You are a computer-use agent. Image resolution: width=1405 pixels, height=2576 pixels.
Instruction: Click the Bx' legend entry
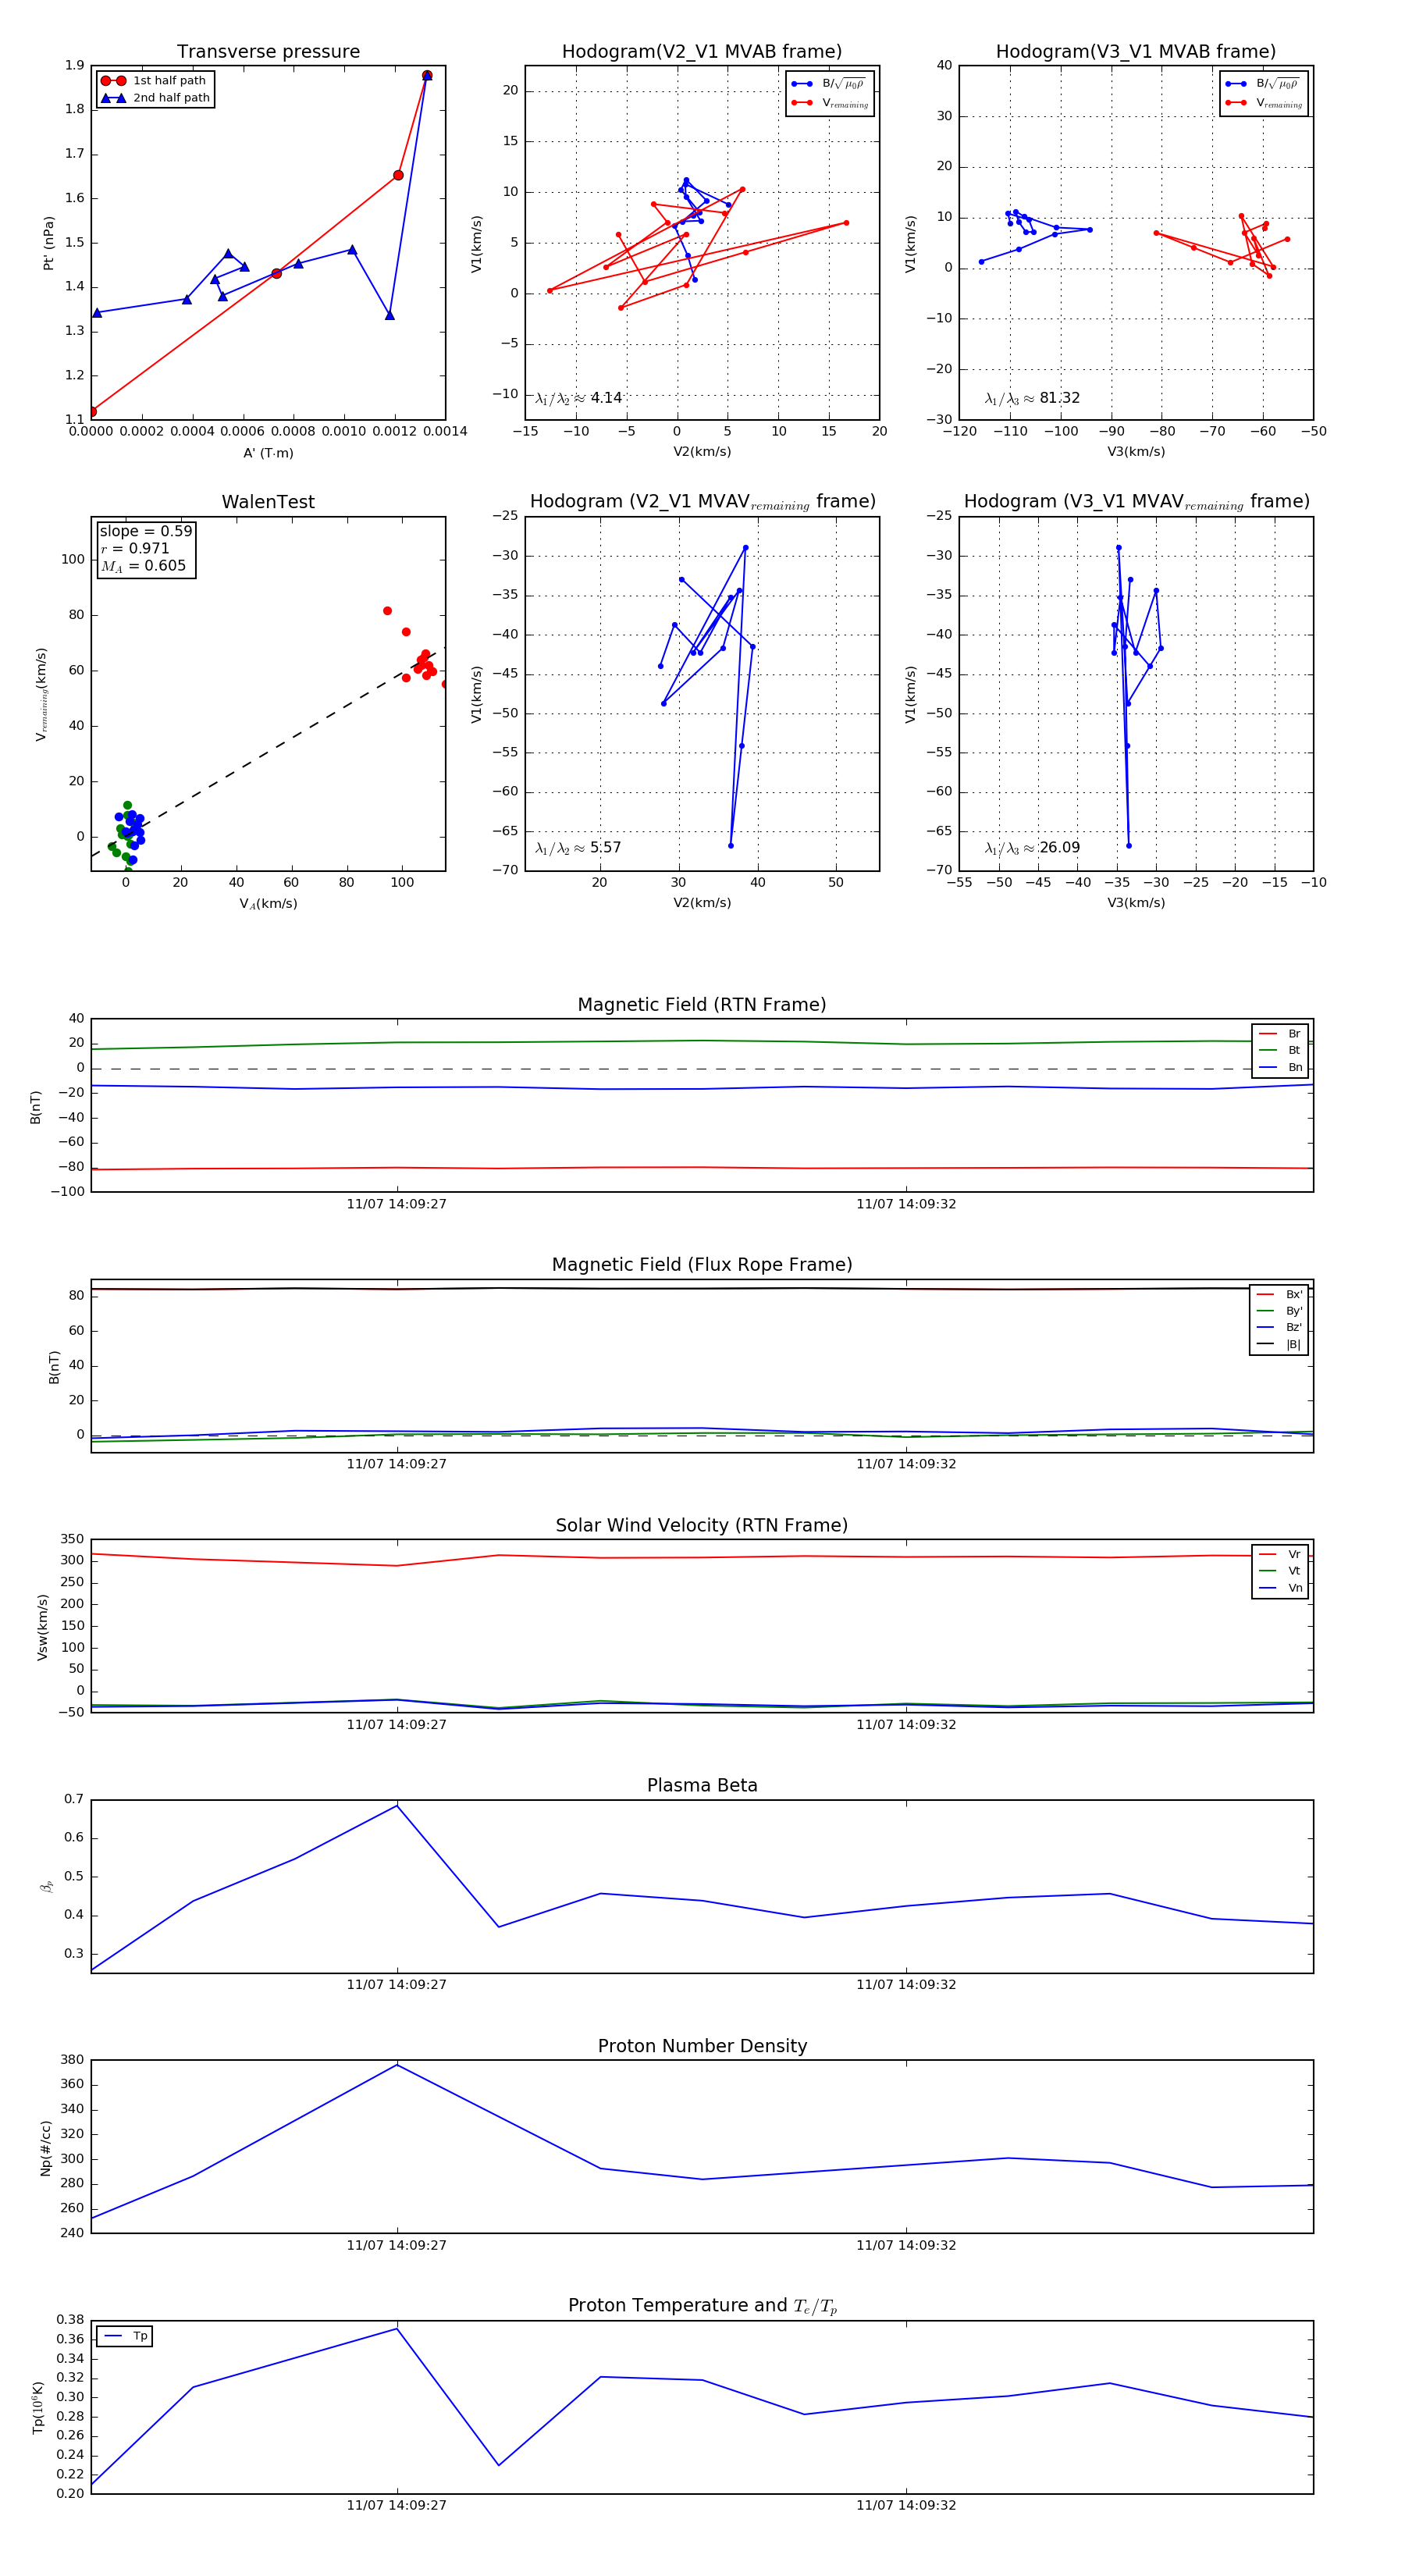tap(1279, 1295)
